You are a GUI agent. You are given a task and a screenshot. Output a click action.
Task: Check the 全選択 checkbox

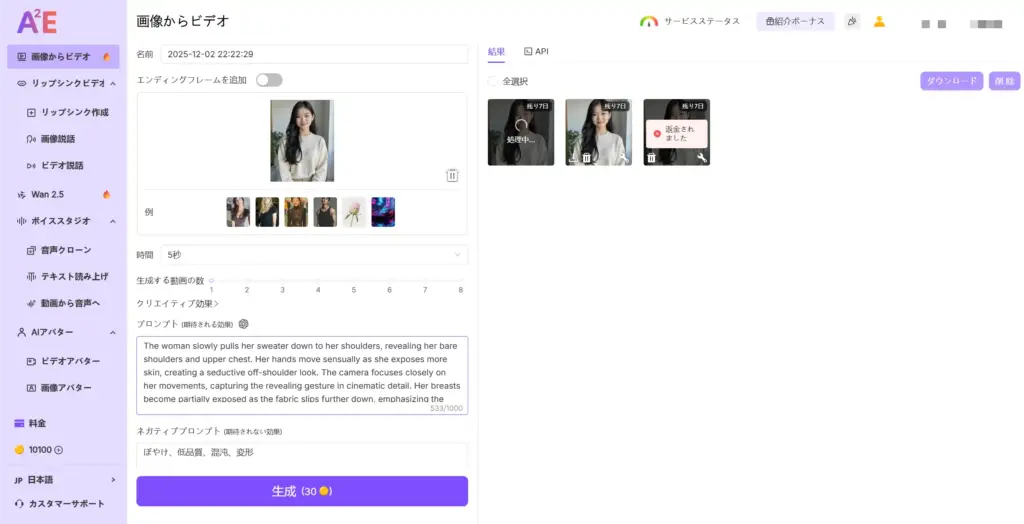[492, 81]
